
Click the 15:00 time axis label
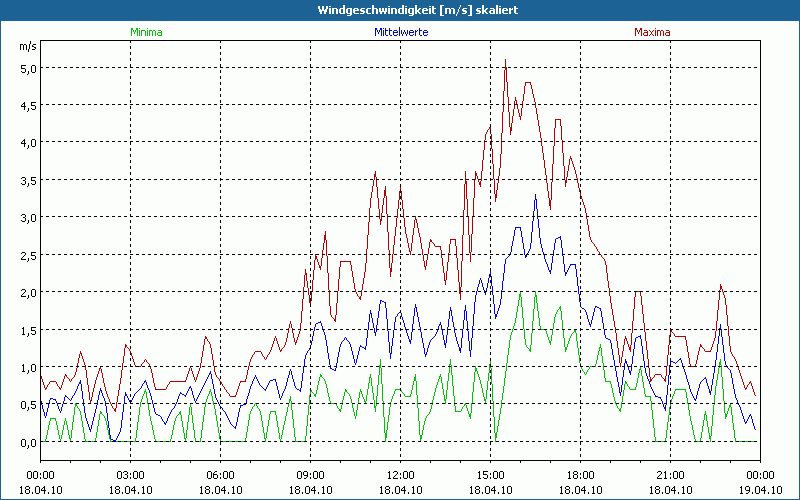coord(490,476)
